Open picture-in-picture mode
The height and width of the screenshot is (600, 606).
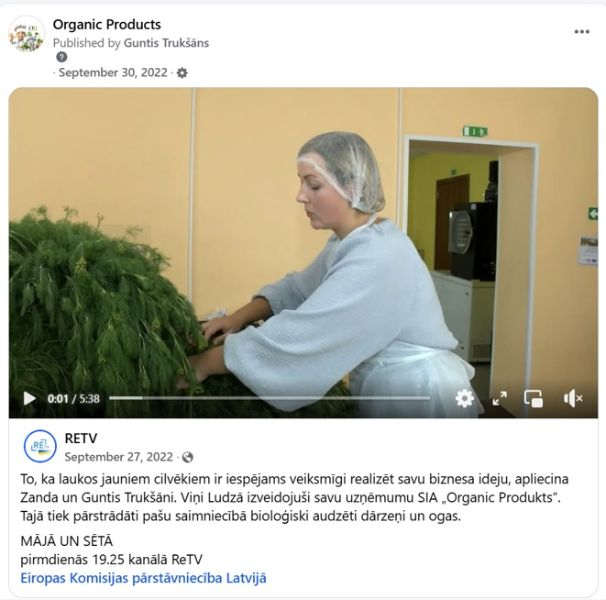tap(533, 398)
